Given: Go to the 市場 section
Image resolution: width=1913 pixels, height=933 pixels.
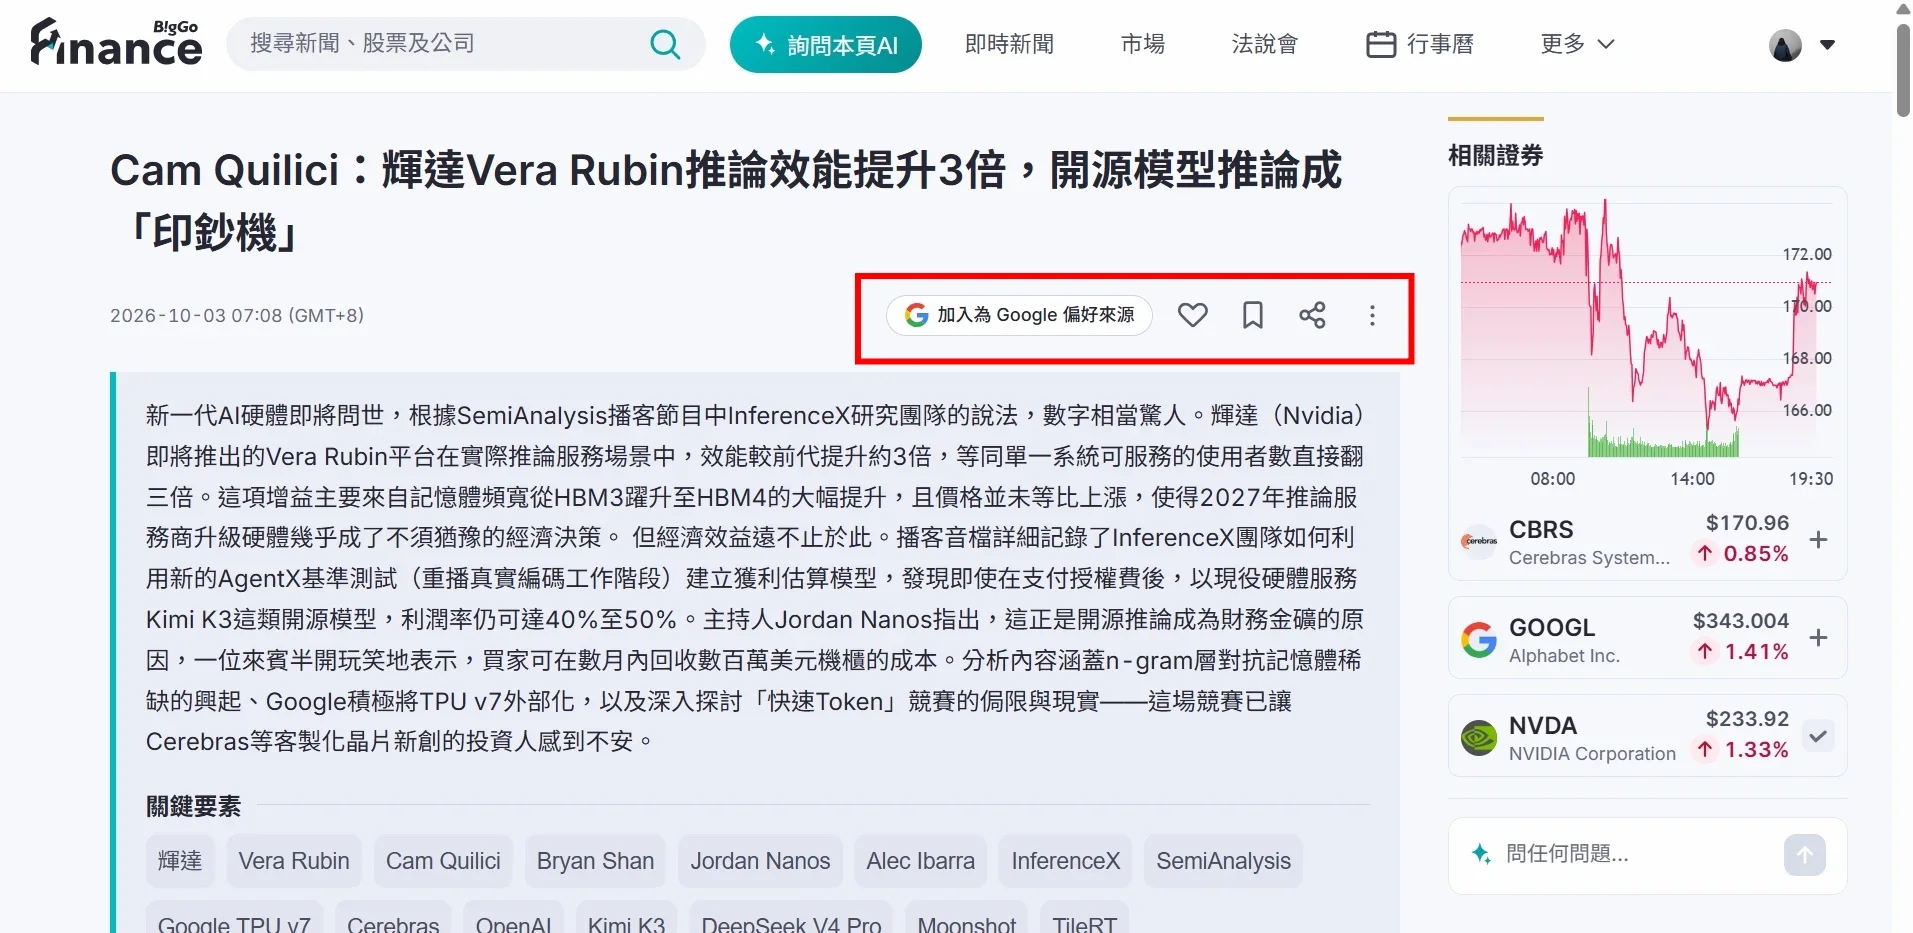Looking at the screenshot, I should click(x=1142, y=44).
